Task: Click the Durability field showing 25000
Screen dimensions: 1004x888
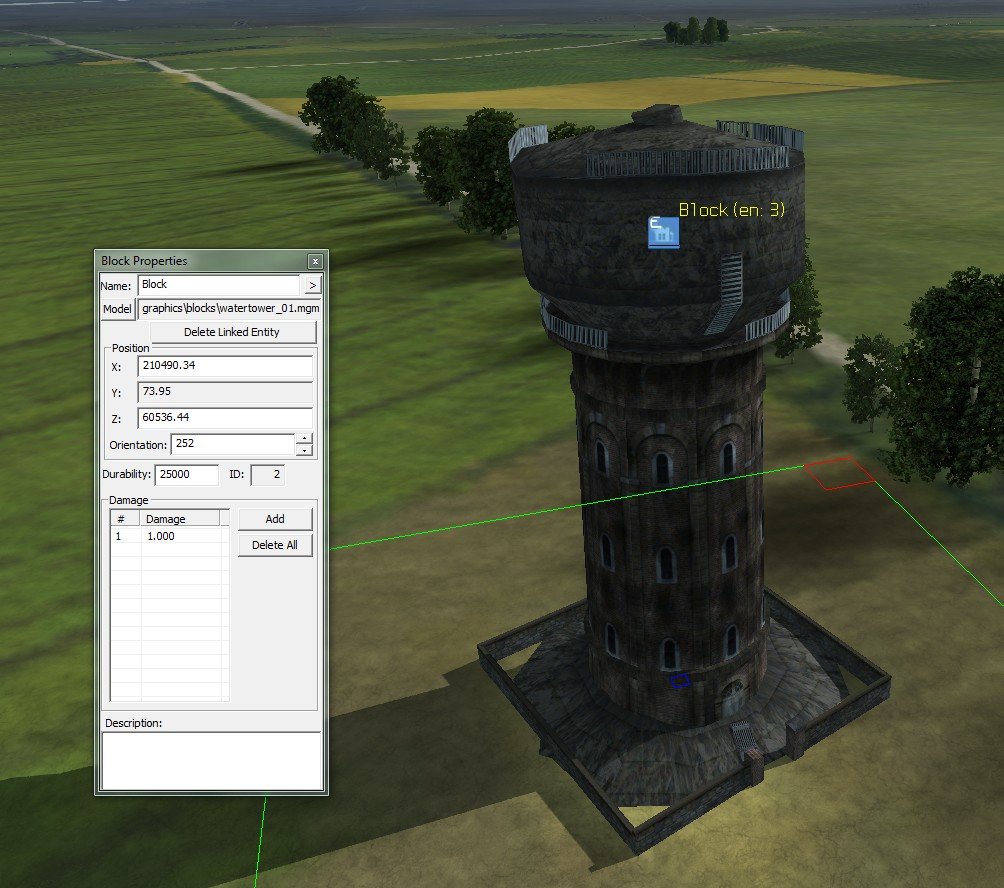Action: (x=187, y=475)
